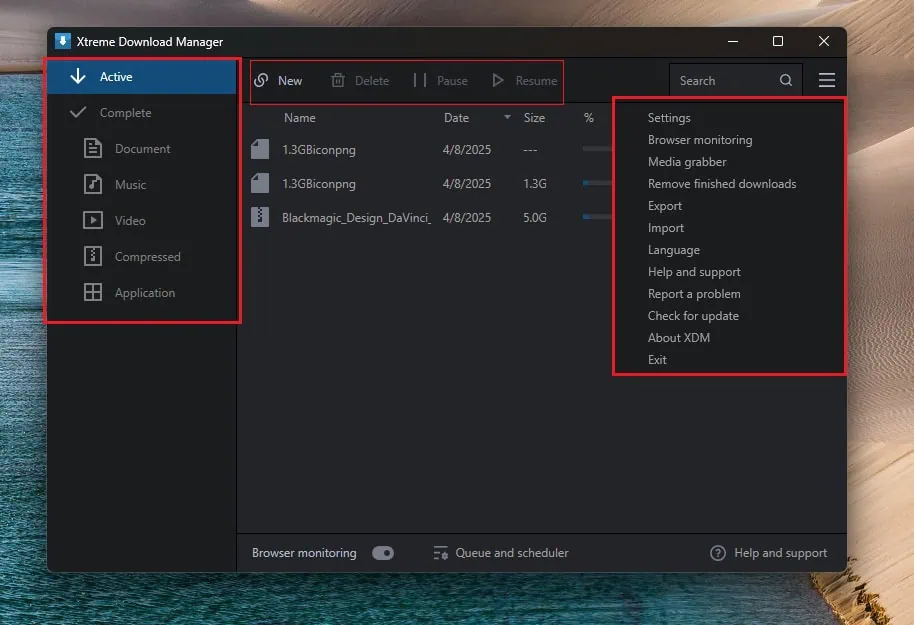This screenshot has width=914, height=625.
Task: Open Queue and scheduler link text
Action: [512, 553]
